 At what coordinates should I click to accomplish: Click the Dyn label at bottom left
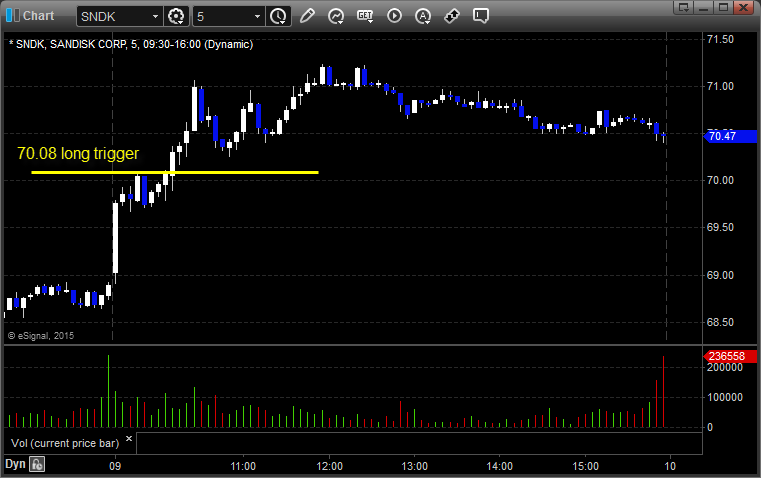click(x=15, y=464)
